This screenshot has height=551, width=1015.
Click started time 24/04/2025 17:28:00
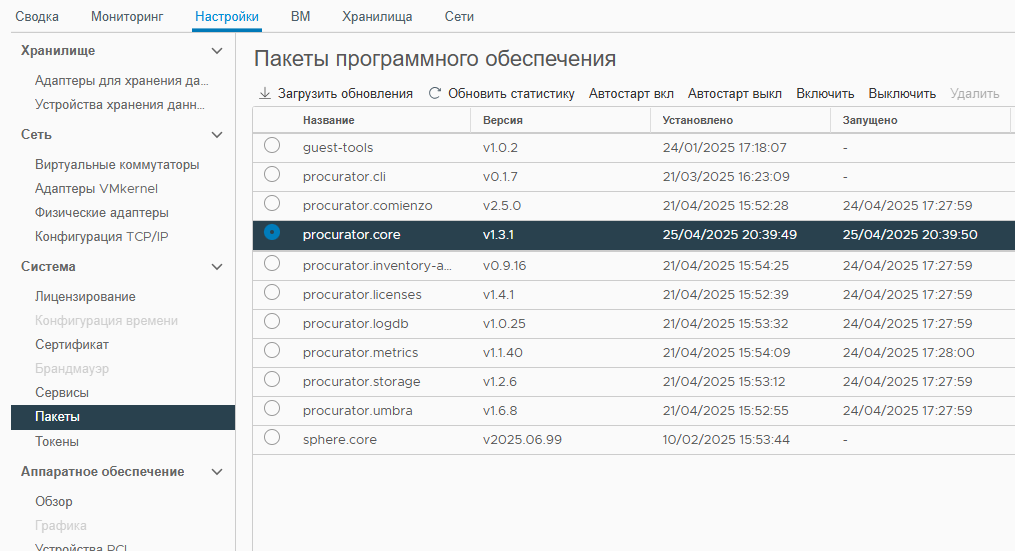click(x=908, y=353)
